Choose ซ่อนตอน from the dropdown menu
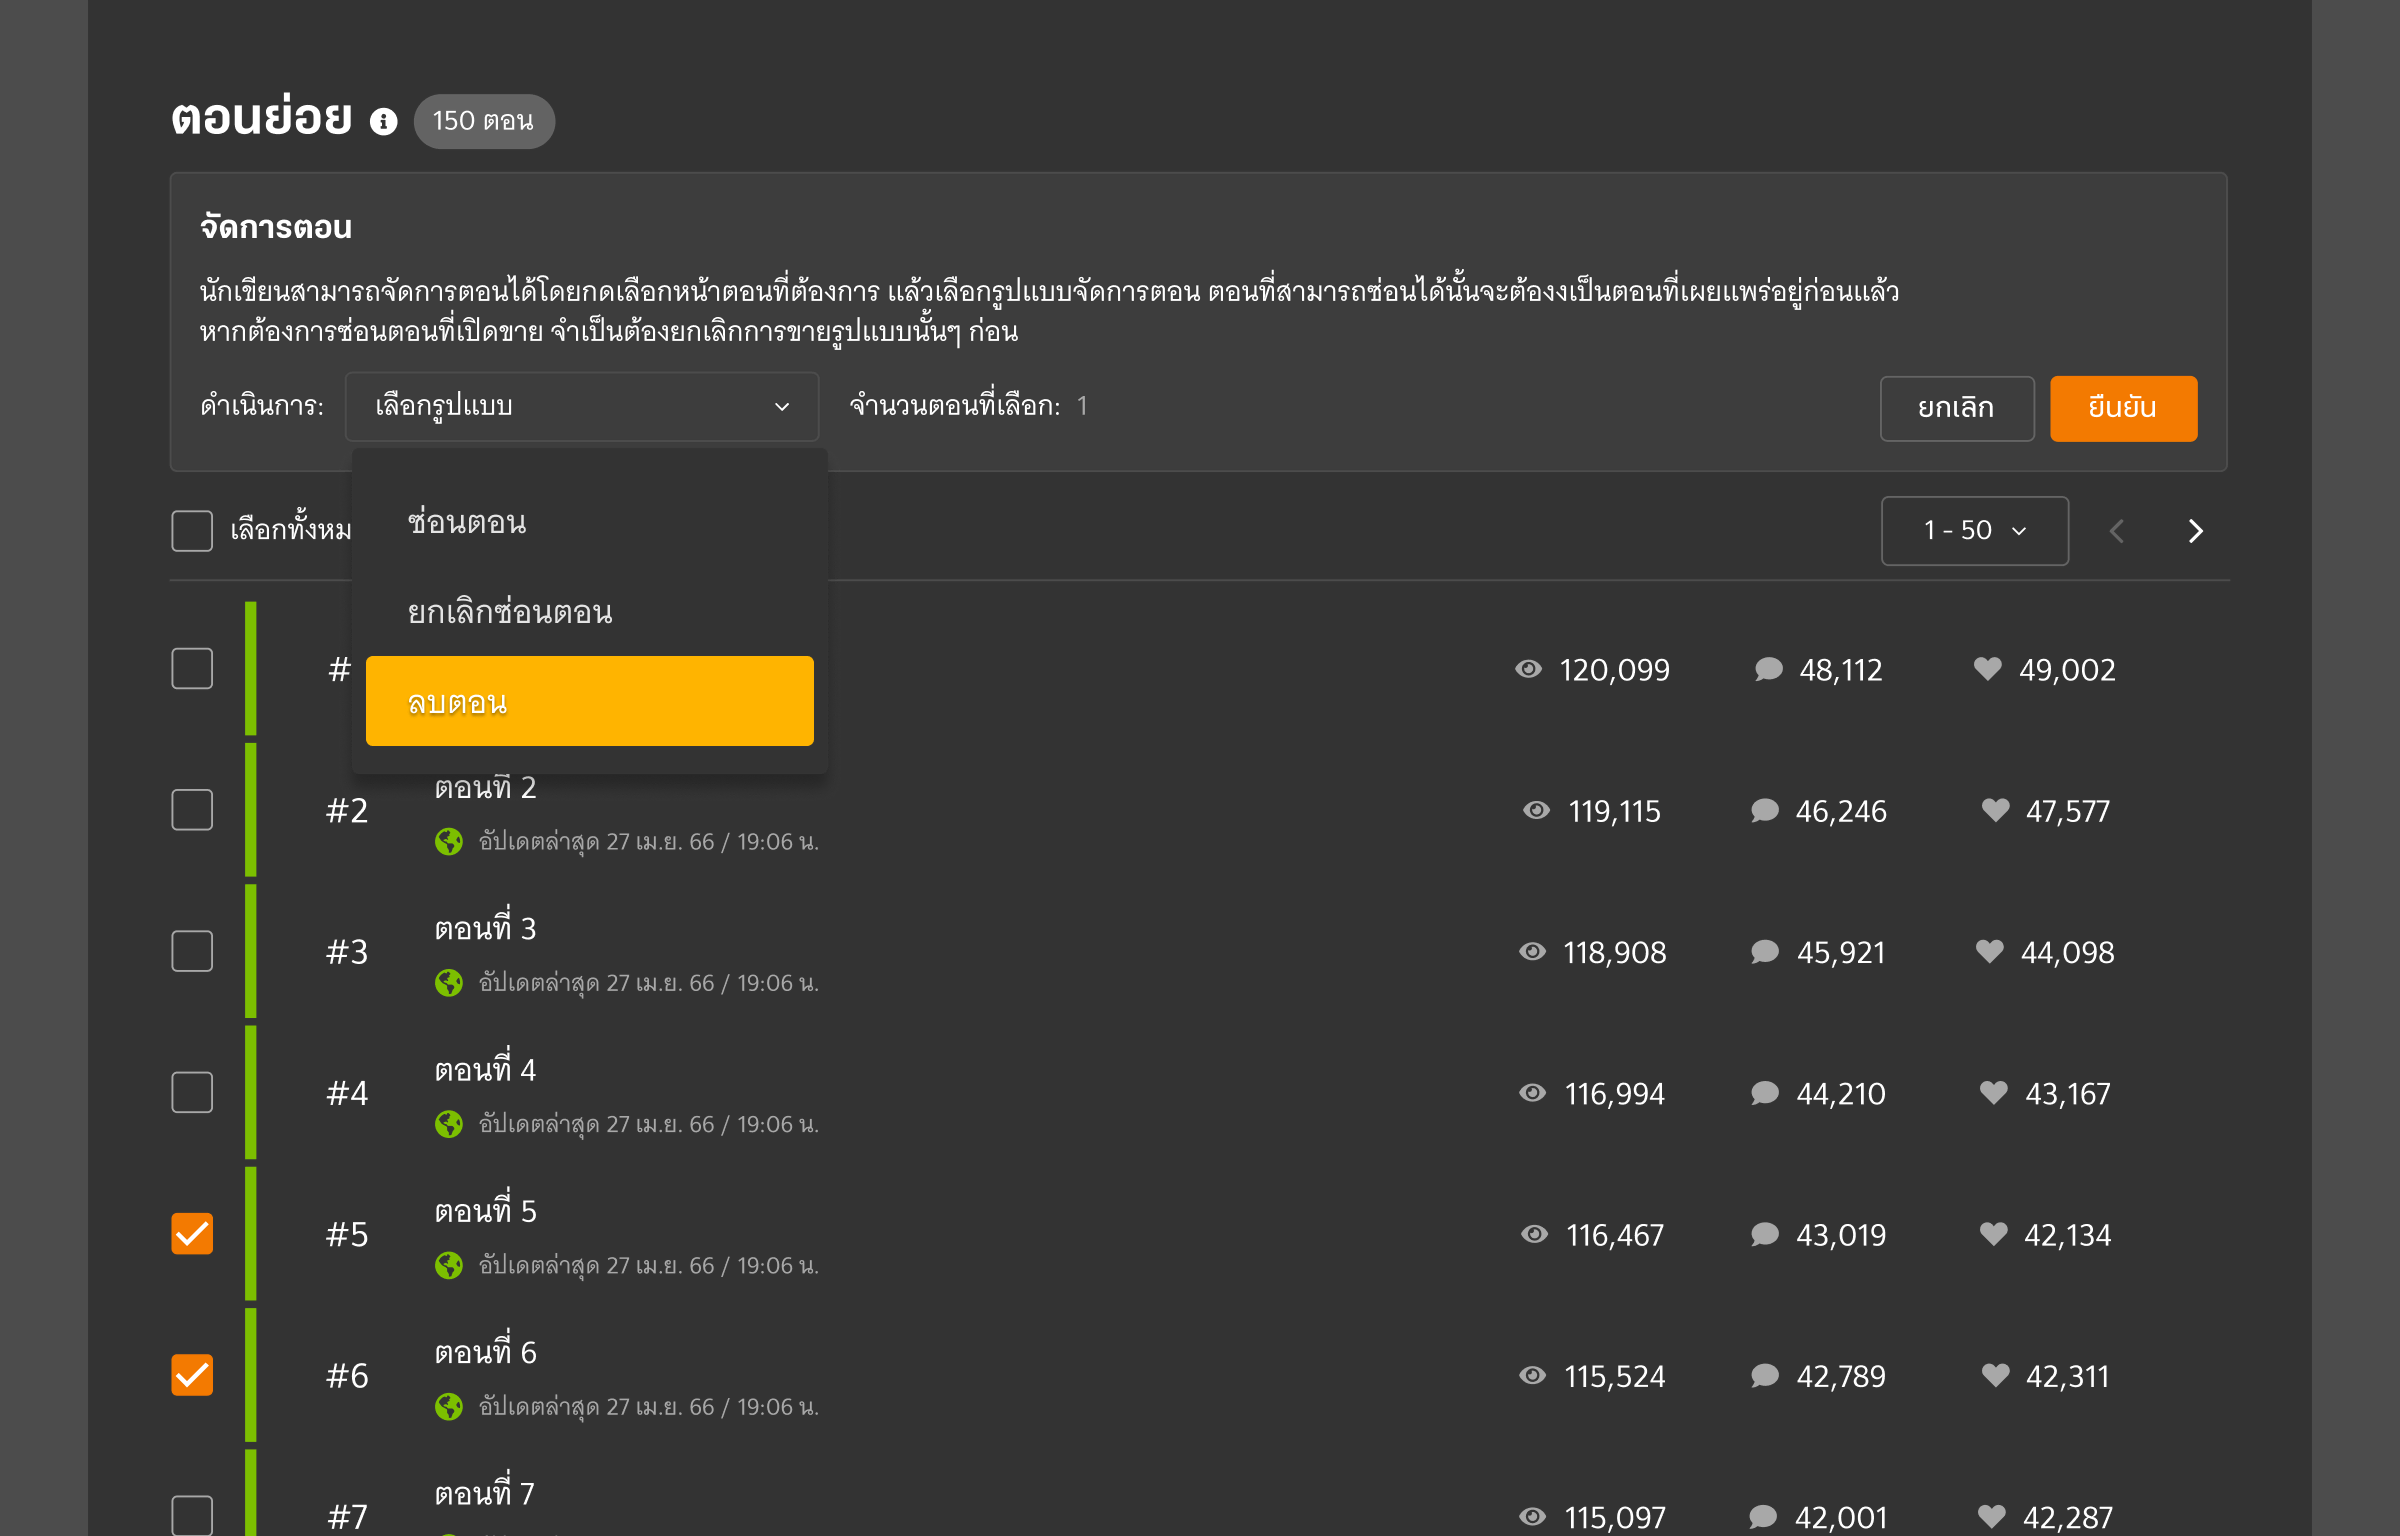The width and height of the screenshot is (2400, 1536). tap(590, 522)
